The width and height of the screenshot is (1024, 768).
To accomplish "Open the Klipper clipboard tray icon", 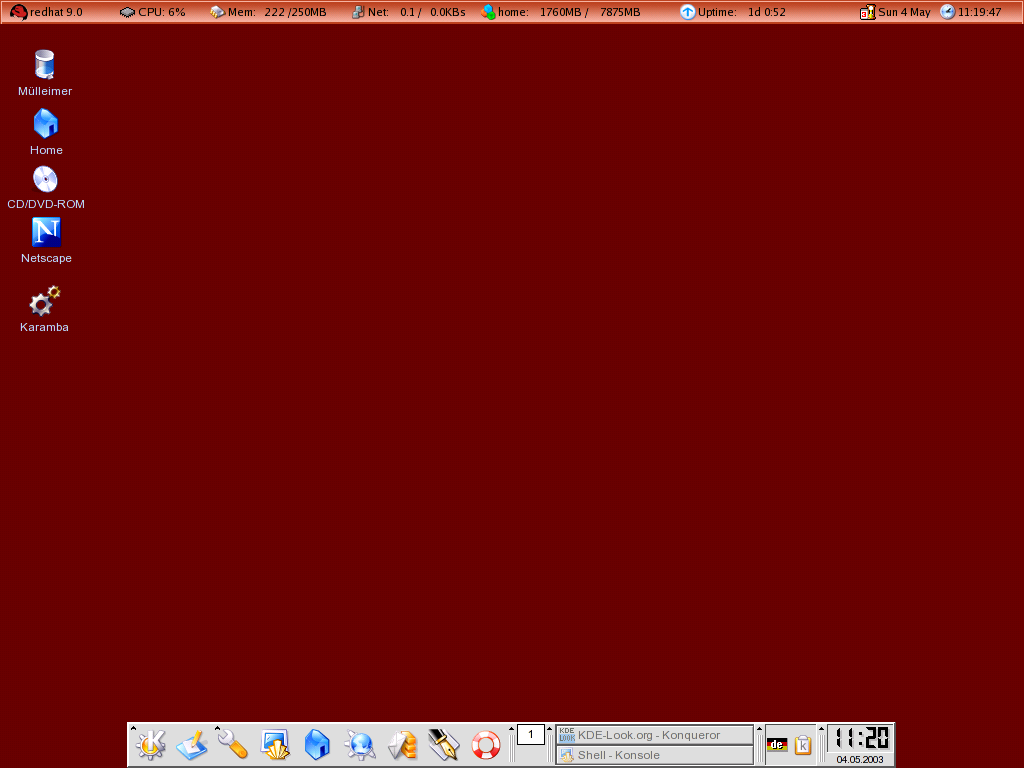I will 803,744.
